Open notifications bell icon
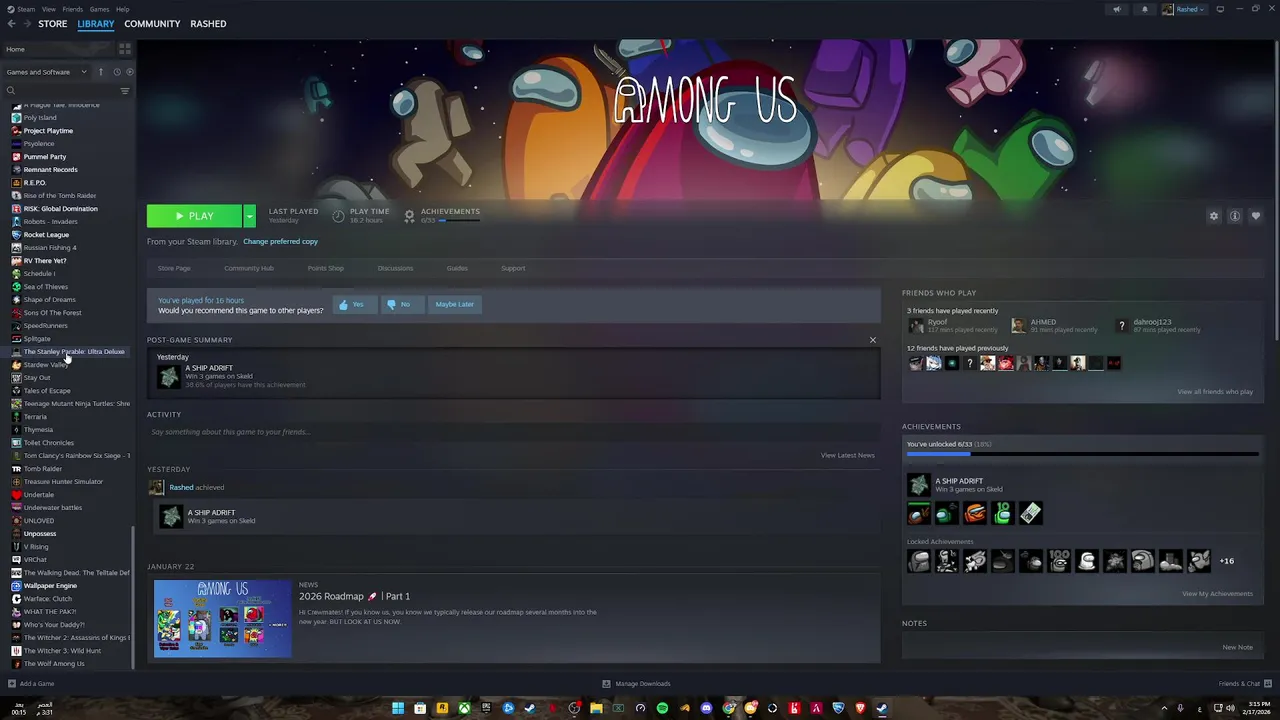 [x=1145, y=9]
